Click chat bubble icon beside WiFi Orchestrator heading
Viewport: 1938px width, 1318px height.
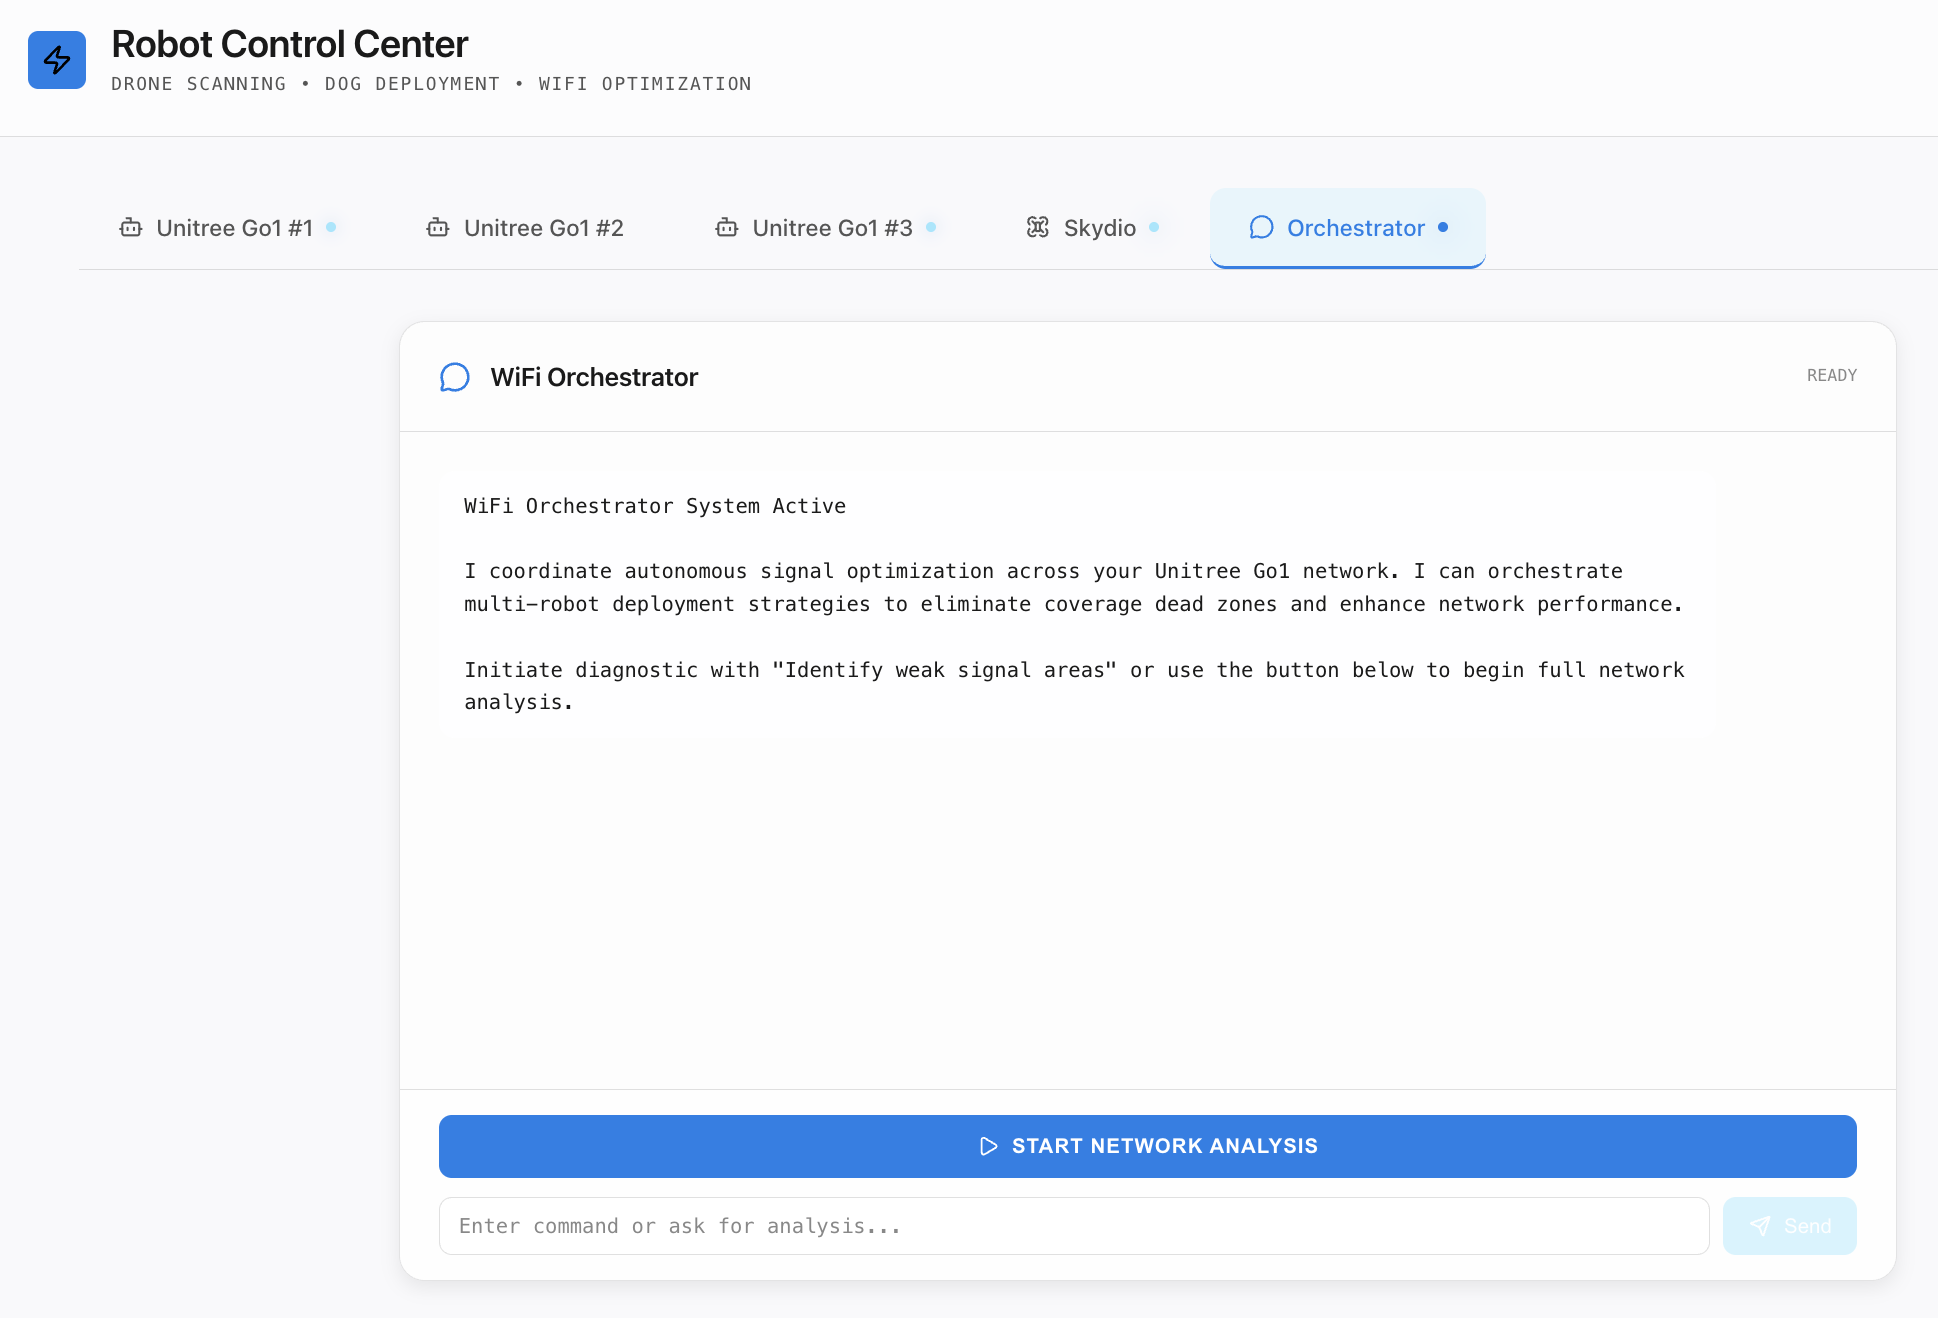[x=455, y=377]
